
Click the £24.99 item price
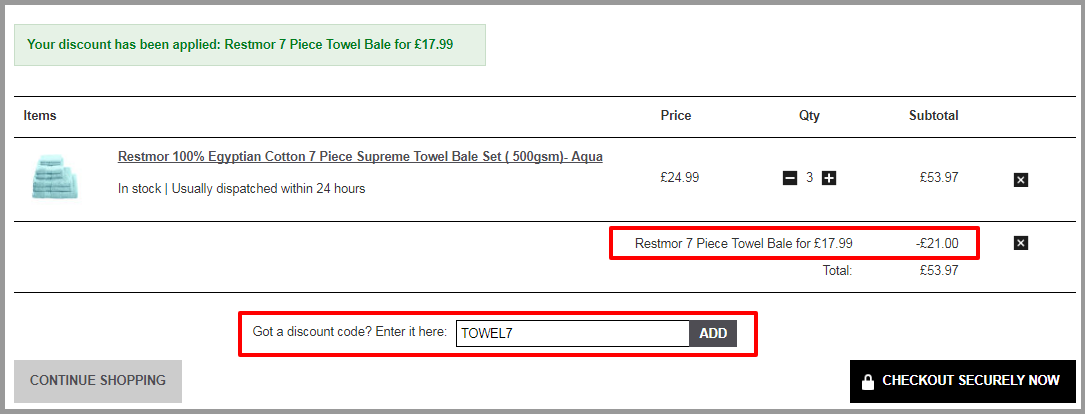click(x=680, y=177)
